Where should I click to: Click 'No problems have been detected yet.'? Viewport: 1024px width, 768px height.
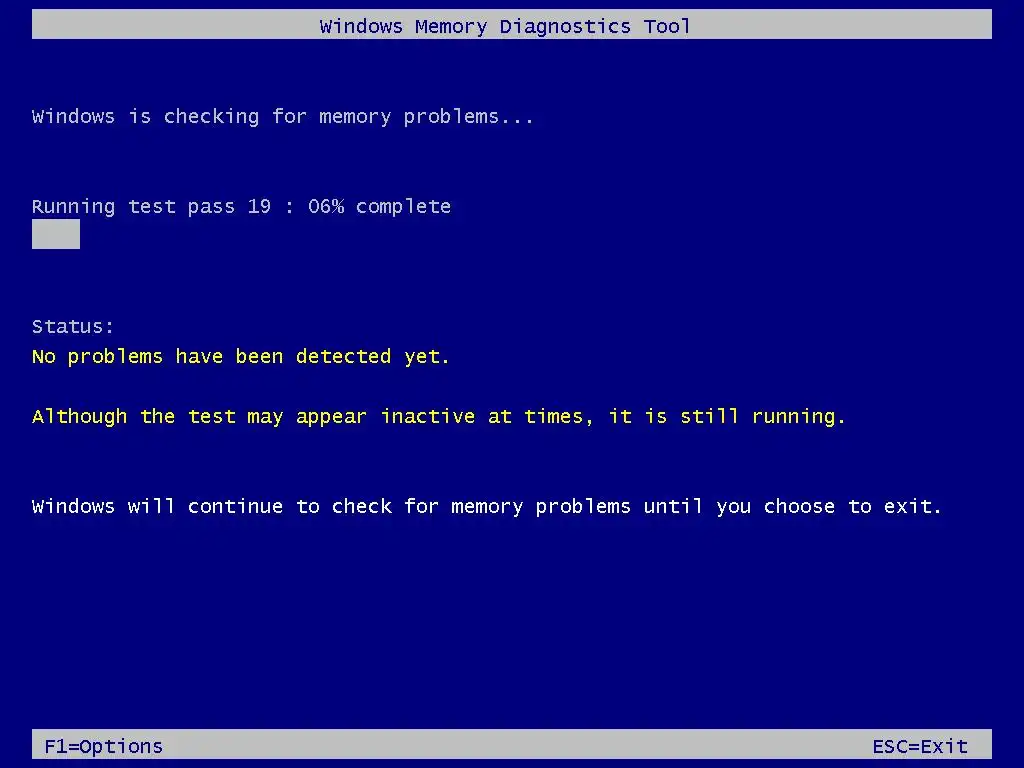click(241, 357)
